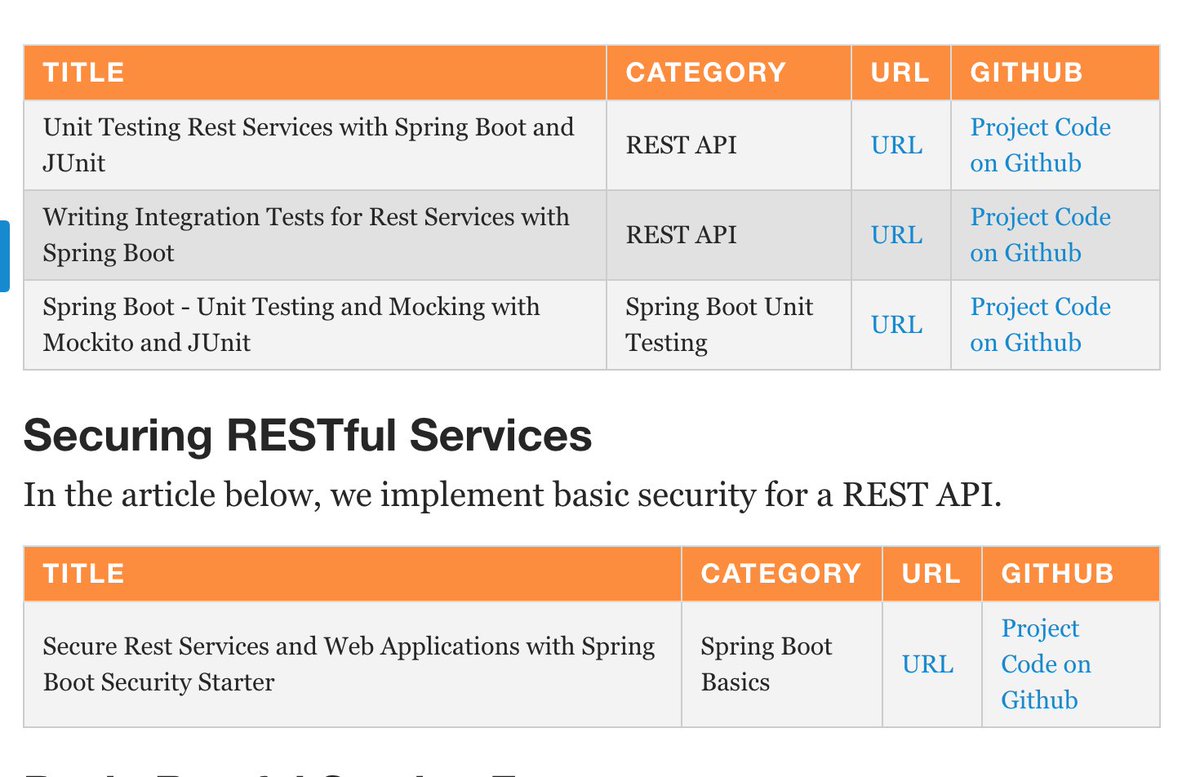Click URL header of the first table
Viewport: 1200px width, 777px height.
900,73
